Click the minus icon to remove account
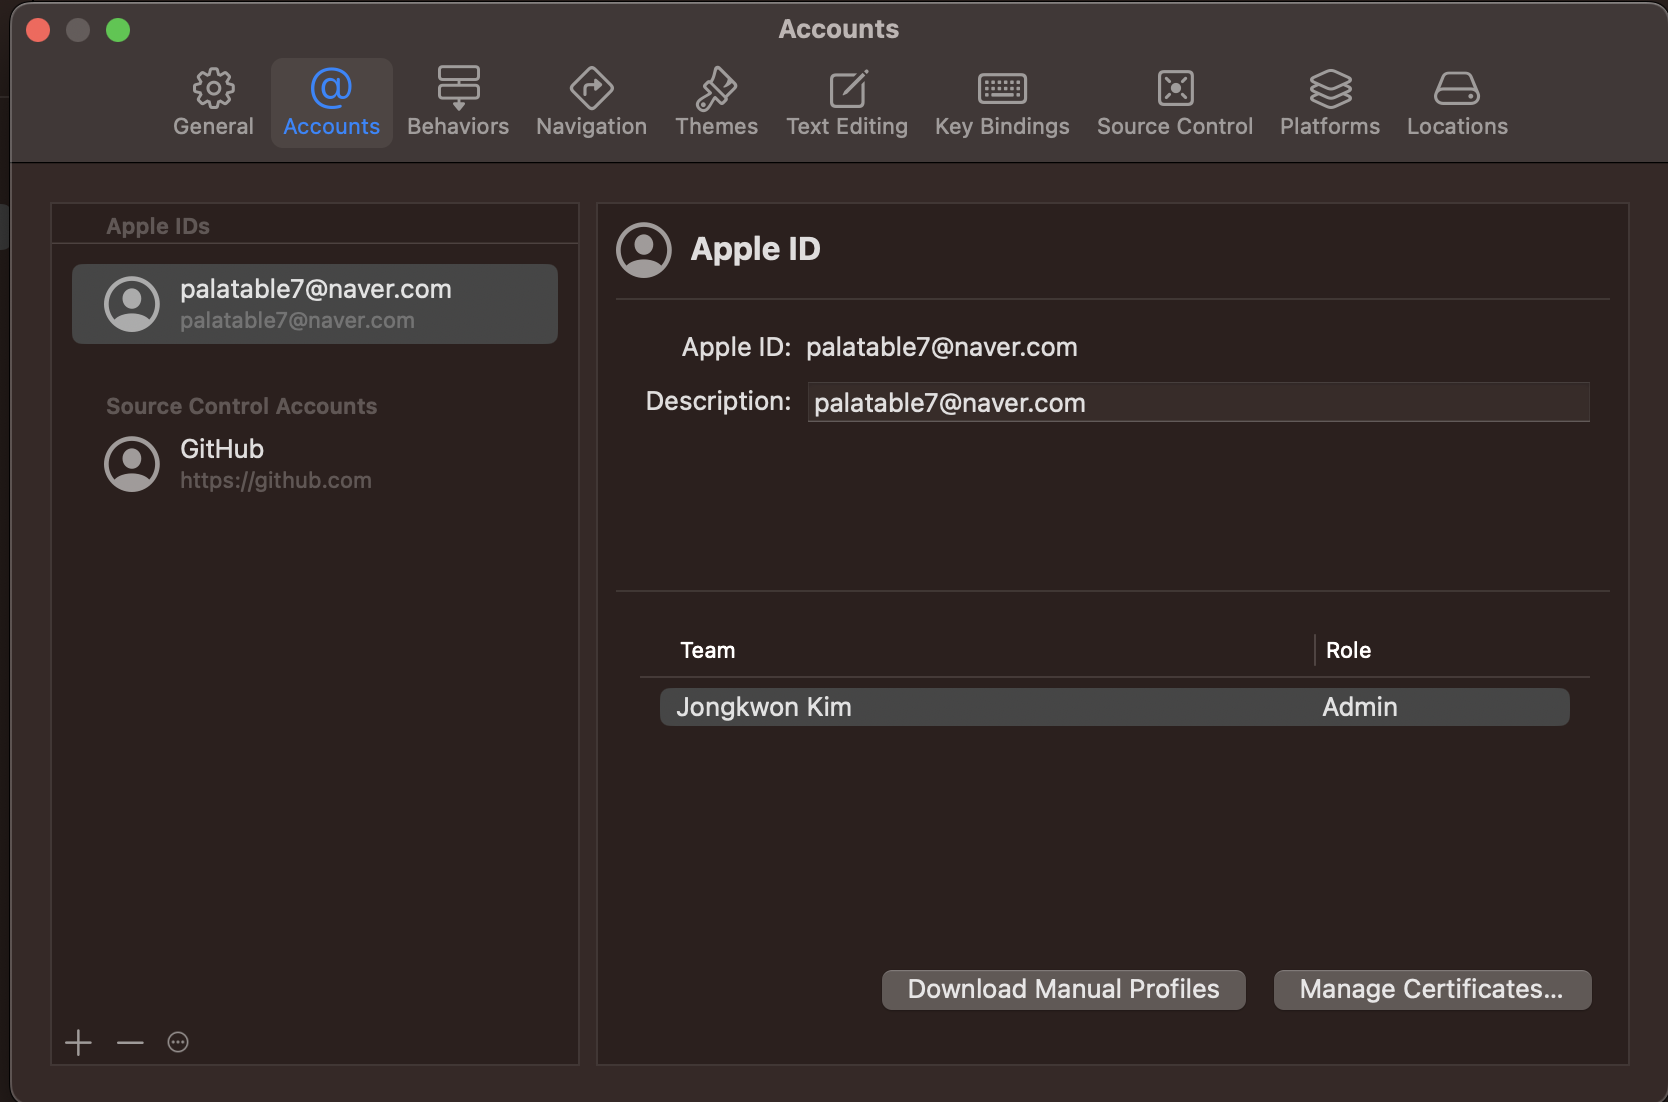Screen dimensions: 1668x1102 point(130,1043)
